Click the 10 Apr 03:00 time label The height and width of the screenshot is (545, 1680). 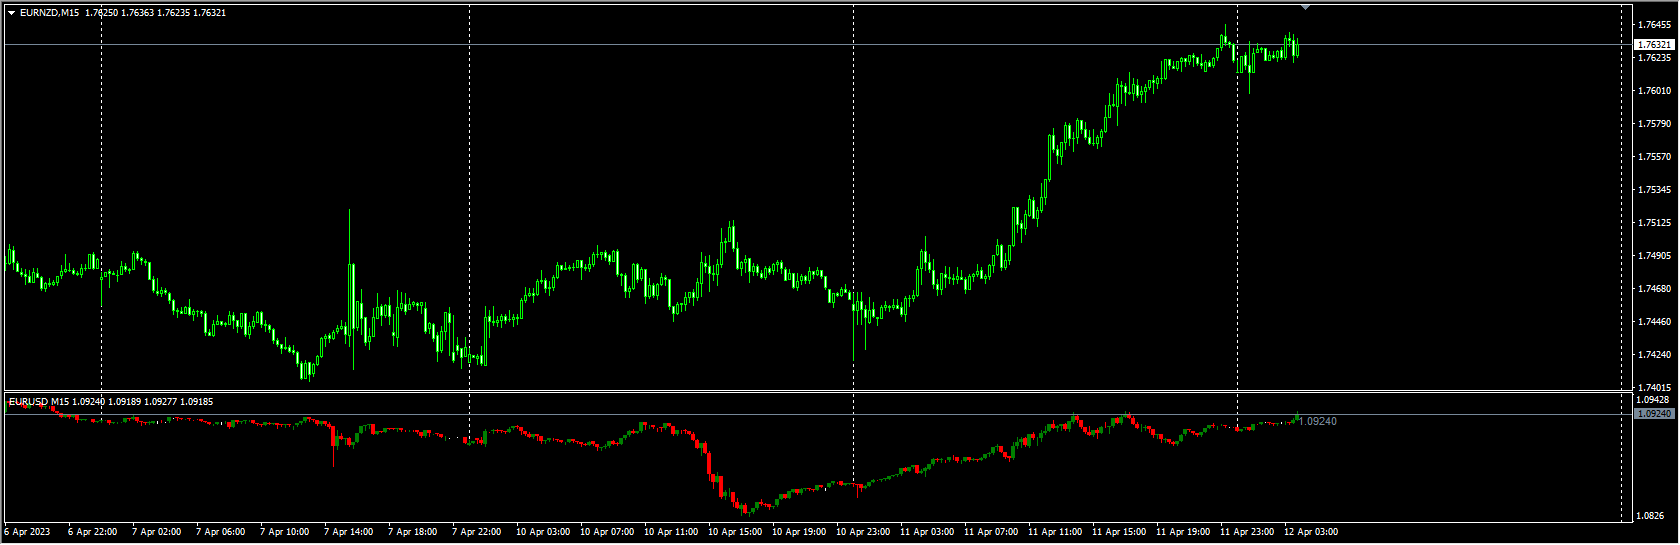543,532
